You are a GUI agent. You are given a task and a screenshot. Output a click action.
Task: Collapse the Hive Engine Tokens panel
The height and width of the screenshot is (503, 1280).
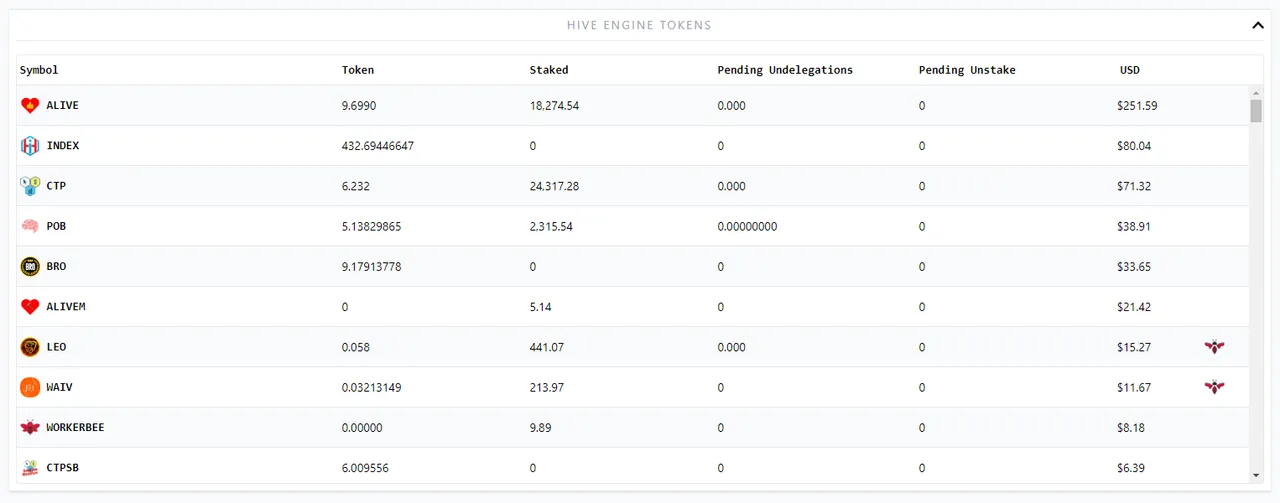click(x=1258, y=25)
